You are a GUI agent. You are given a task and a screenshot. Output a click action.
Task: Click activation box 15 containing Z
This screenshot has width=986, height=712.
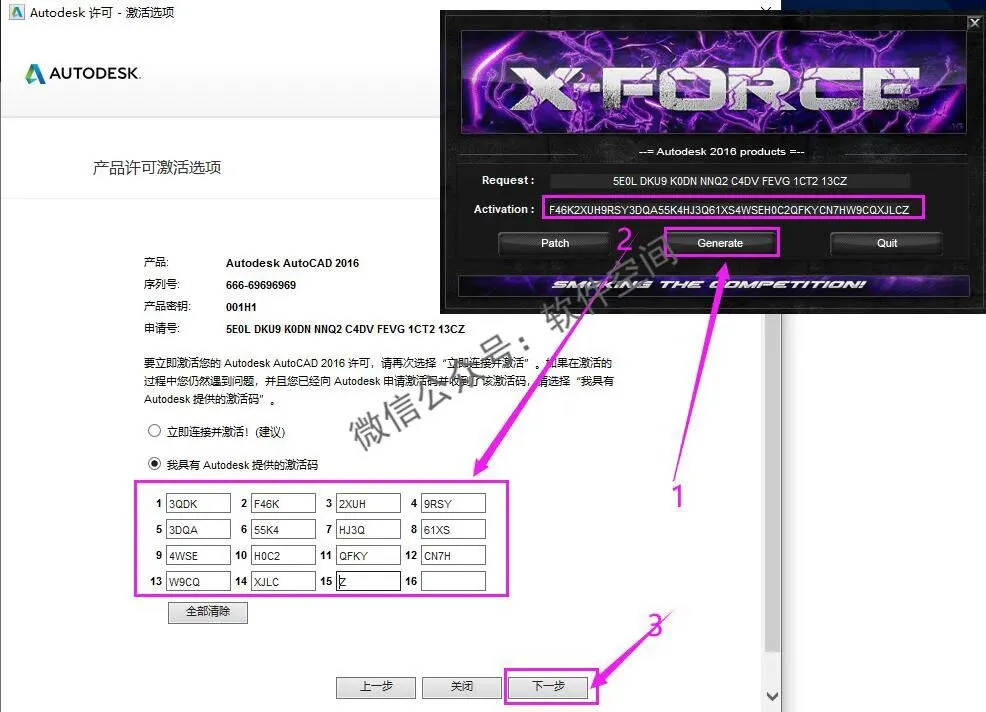coord(368,581)
